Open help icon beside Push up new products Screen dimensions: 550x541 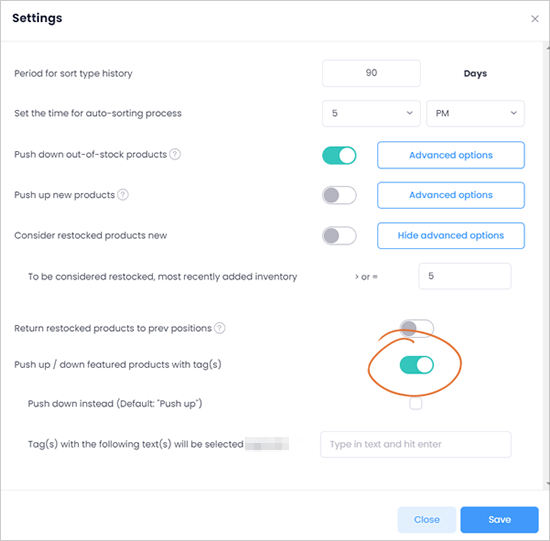(123, 194)
